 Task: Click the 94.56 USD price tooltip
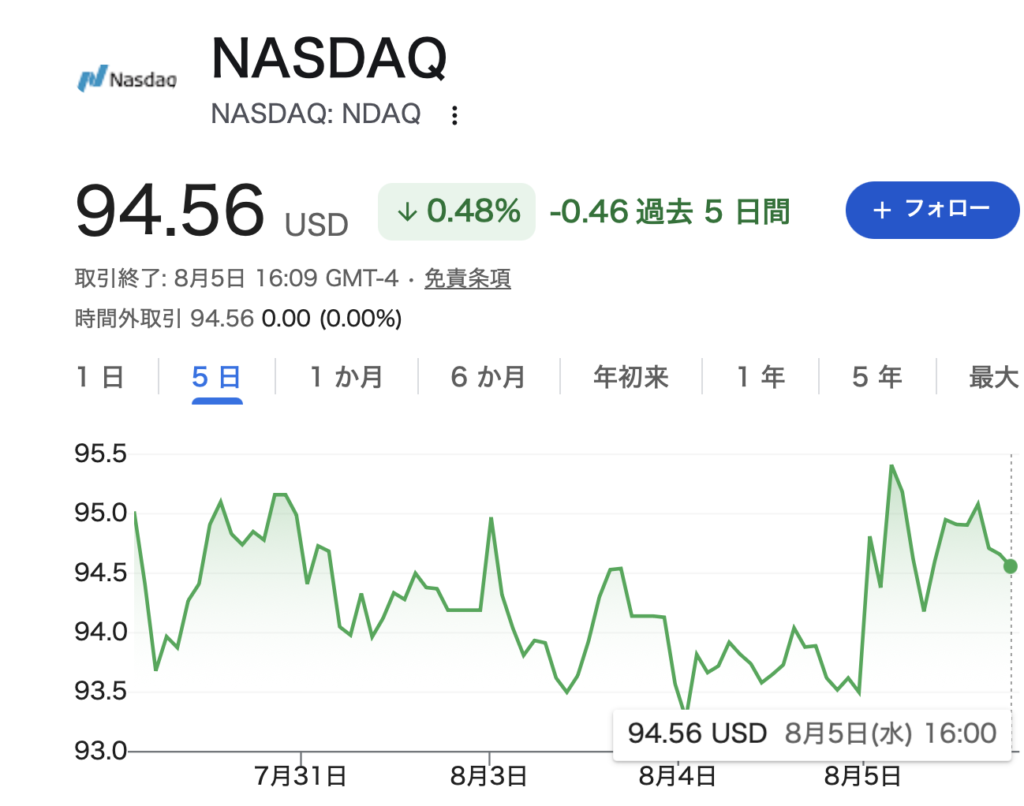pos(812,733)
